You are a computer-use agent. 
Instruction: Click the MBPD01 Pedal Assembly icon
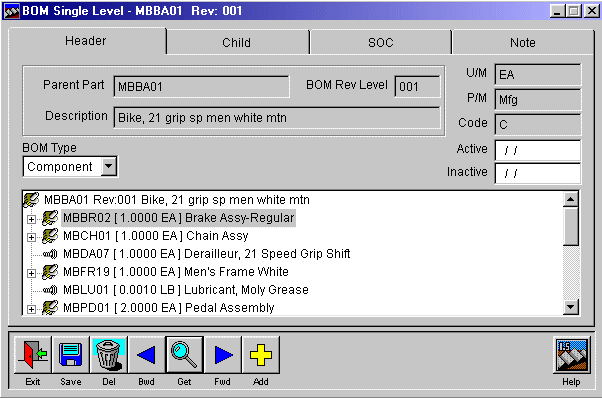[x=50, y=307]
